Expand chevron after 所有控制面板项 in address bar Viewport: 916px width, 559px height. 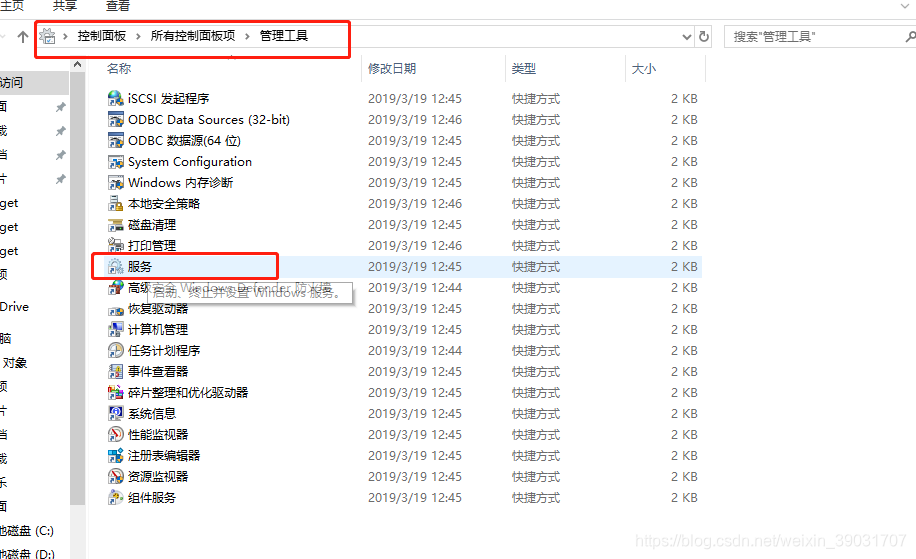pos(247,36)
